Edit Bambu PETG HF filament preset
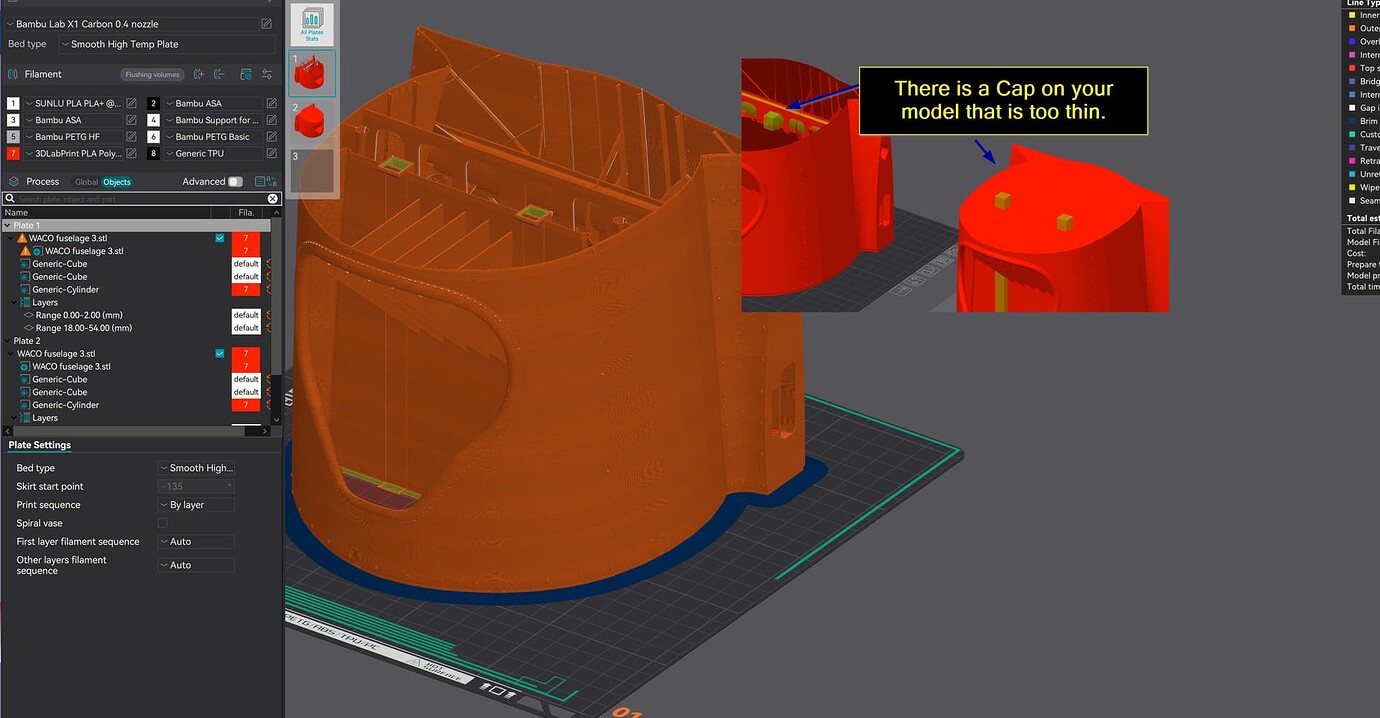This screenshot has height=718, width=1380. (x=131, y=137)
